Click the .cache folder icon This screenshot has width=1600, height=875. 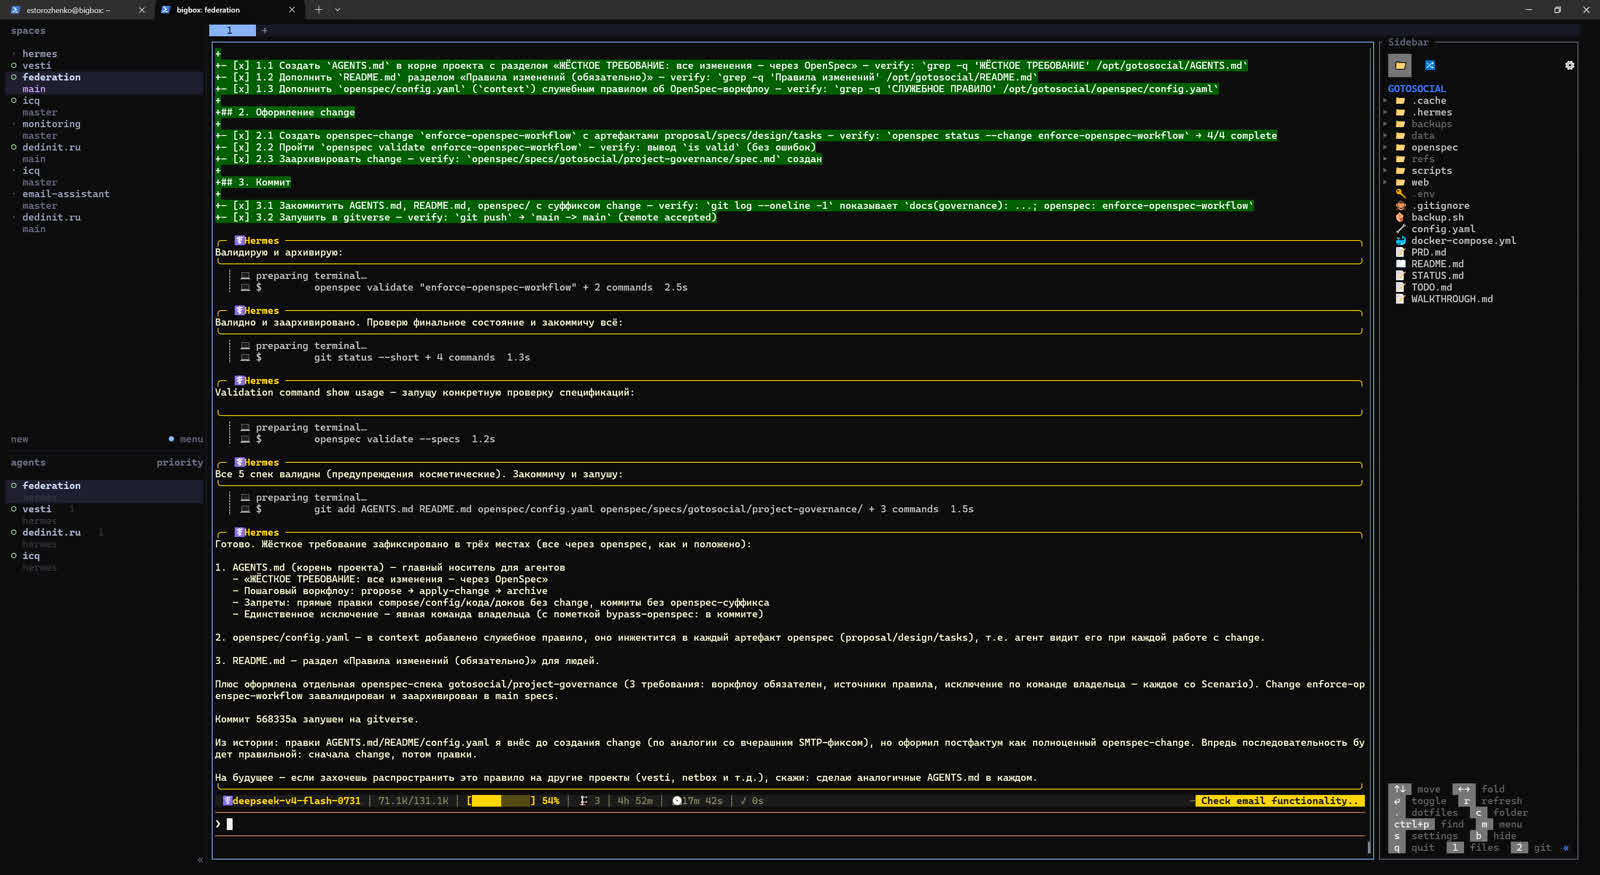click(1400, 101)
